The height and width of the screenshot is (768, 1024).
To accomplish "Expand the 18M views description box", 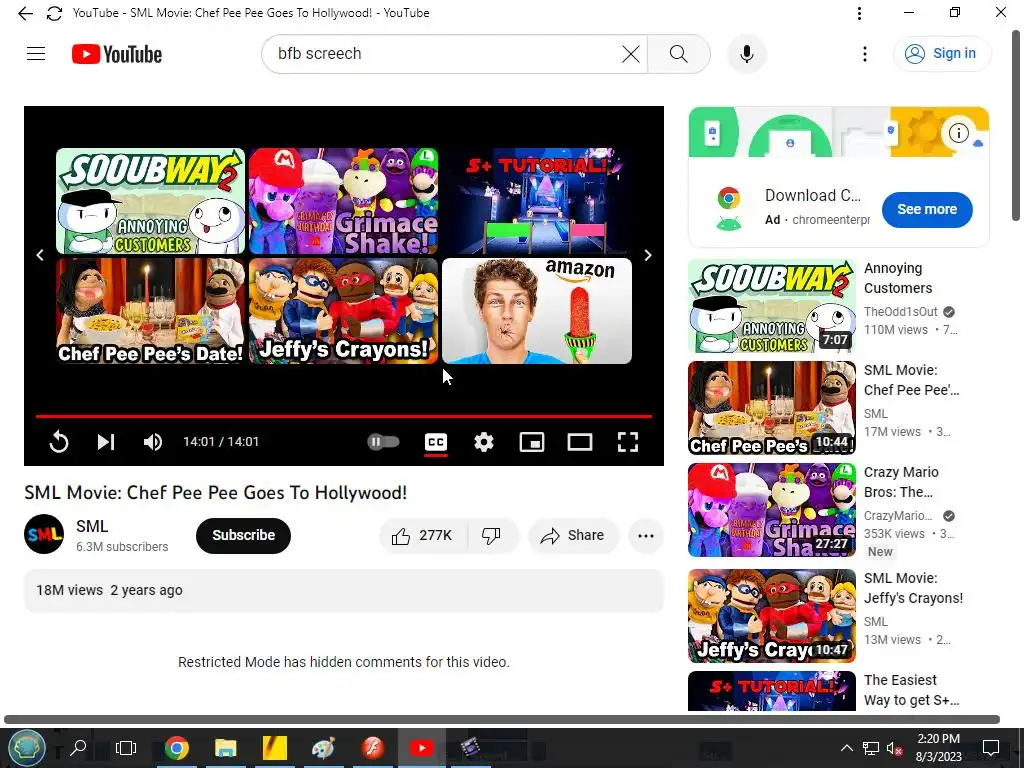I will tap(344, 590).
